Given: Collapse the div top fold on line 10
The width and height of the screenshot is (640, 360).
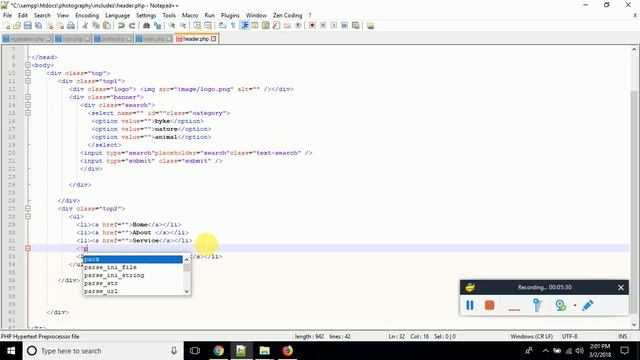Looking at the screenshot, I should pos(28,73).
